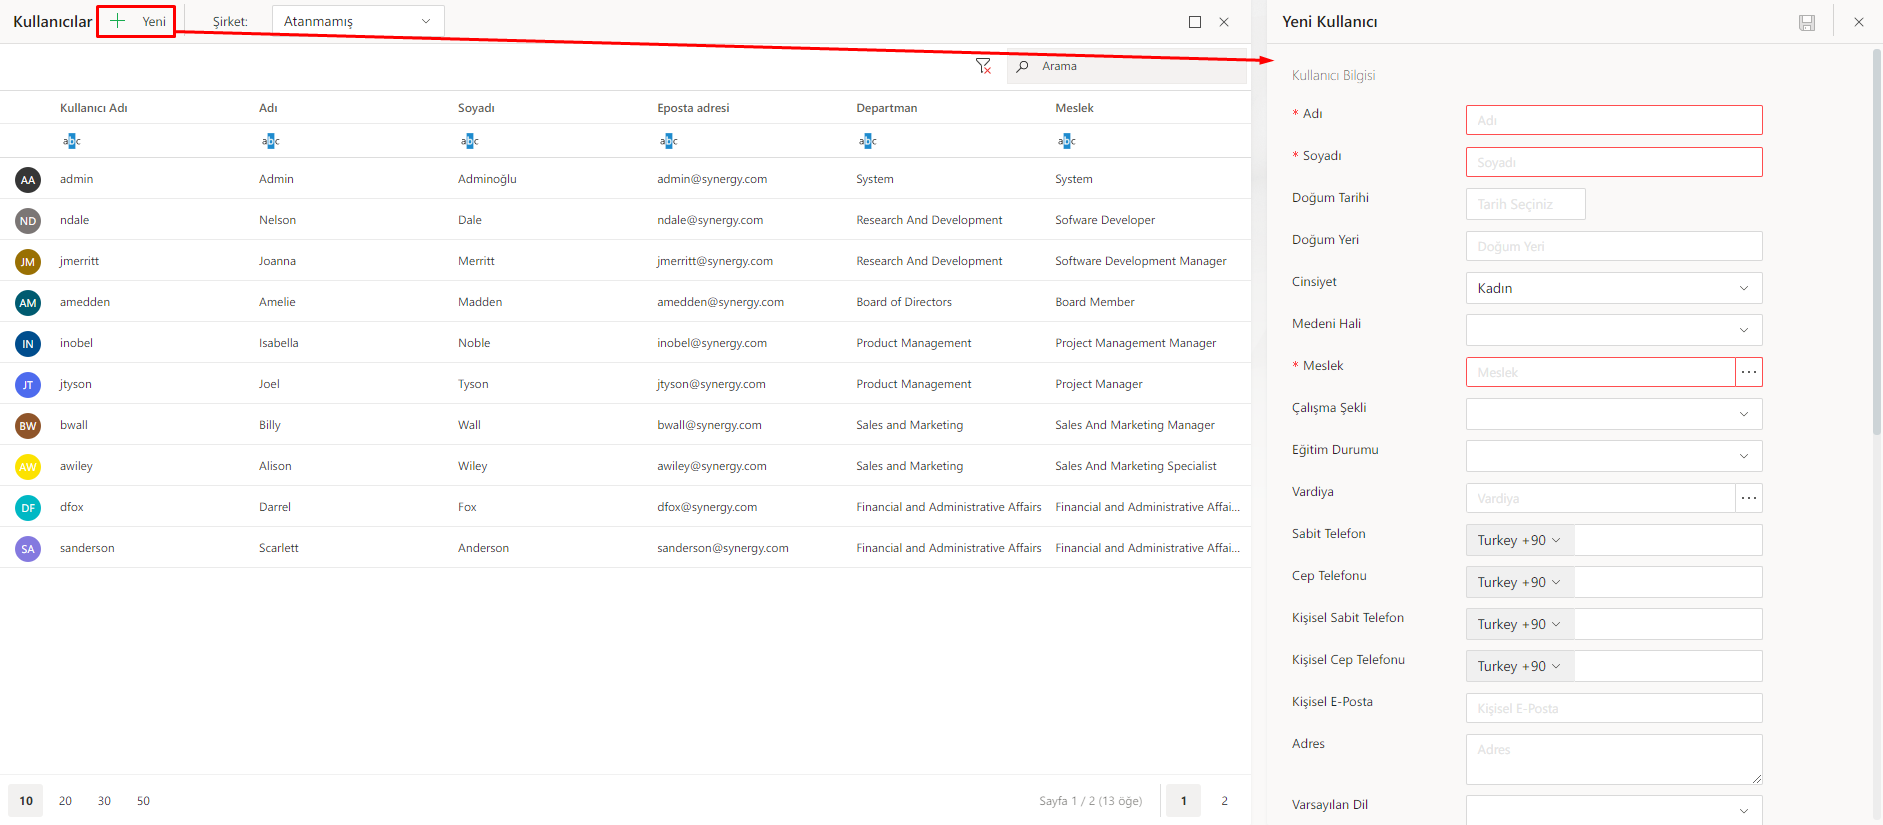Image resolution: width=1883 pixels, height=825 pixels.
Task: Click the filter icon under Eposta adresi column
Action: (668, 141)
